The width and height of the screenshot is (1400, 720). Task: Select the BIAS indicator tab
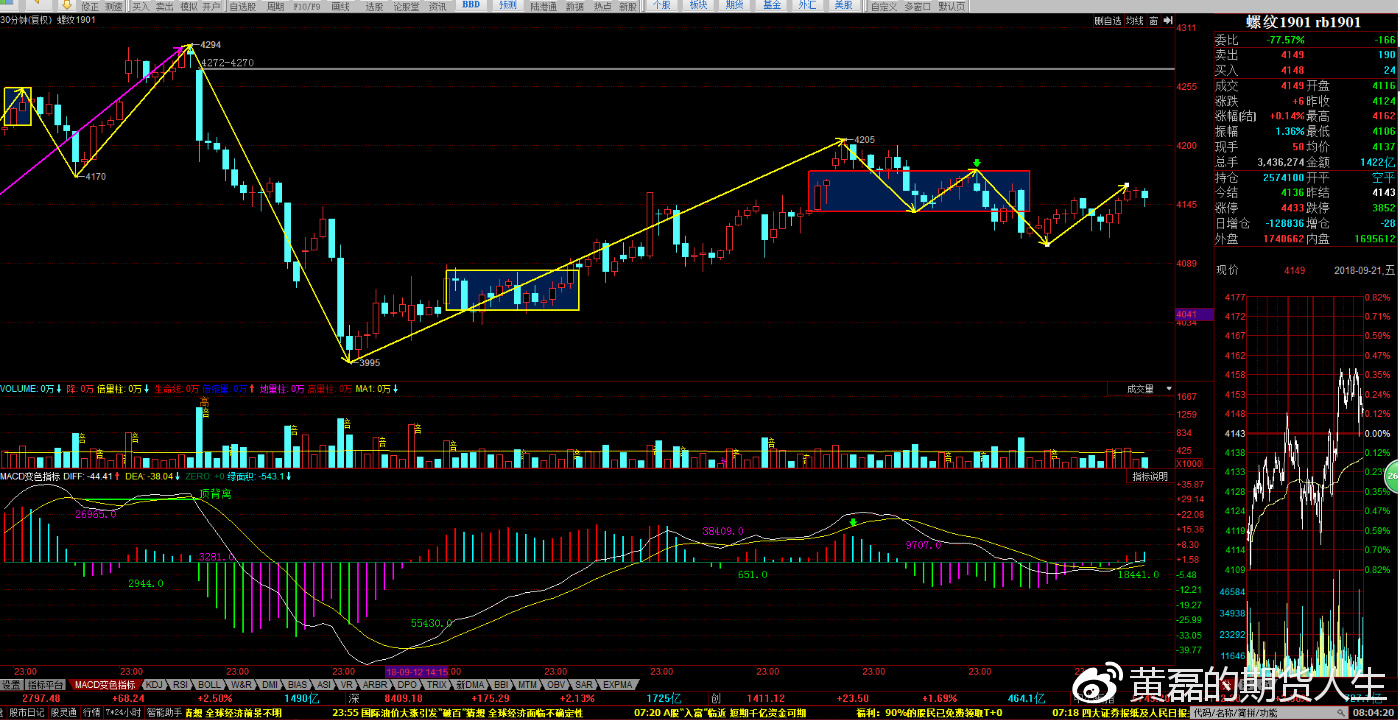click(298, 685)
